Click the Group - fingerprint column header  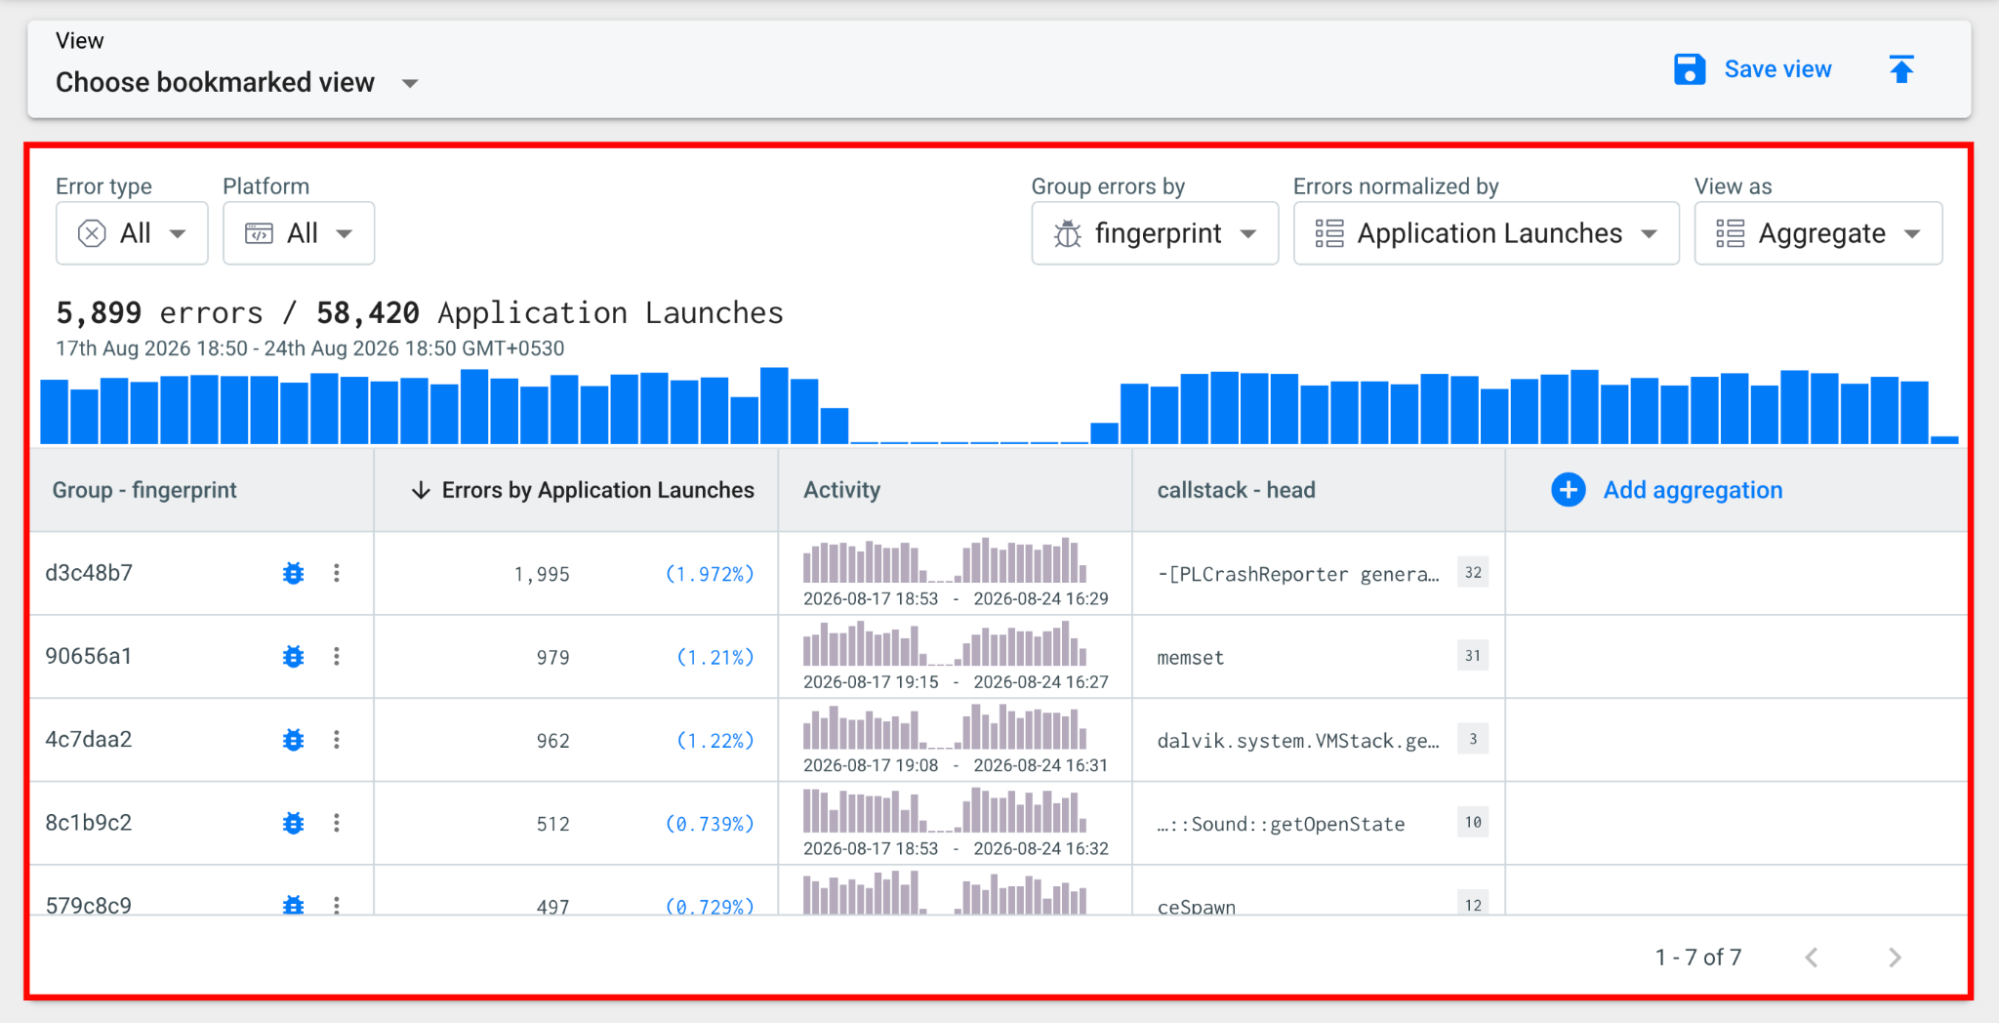[144, 490]
